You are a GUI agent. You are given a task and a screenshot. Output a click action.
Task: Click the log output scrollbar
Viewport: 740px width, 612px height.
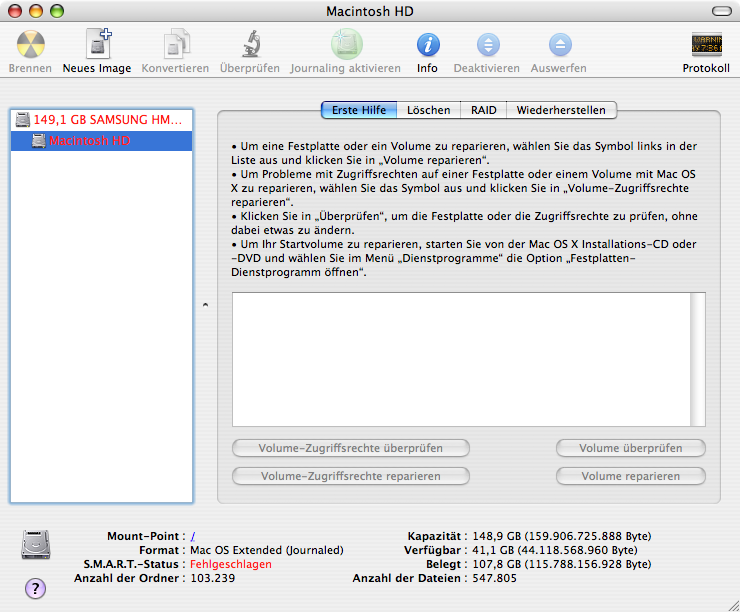pyautogui.click(x=698, y=360)
